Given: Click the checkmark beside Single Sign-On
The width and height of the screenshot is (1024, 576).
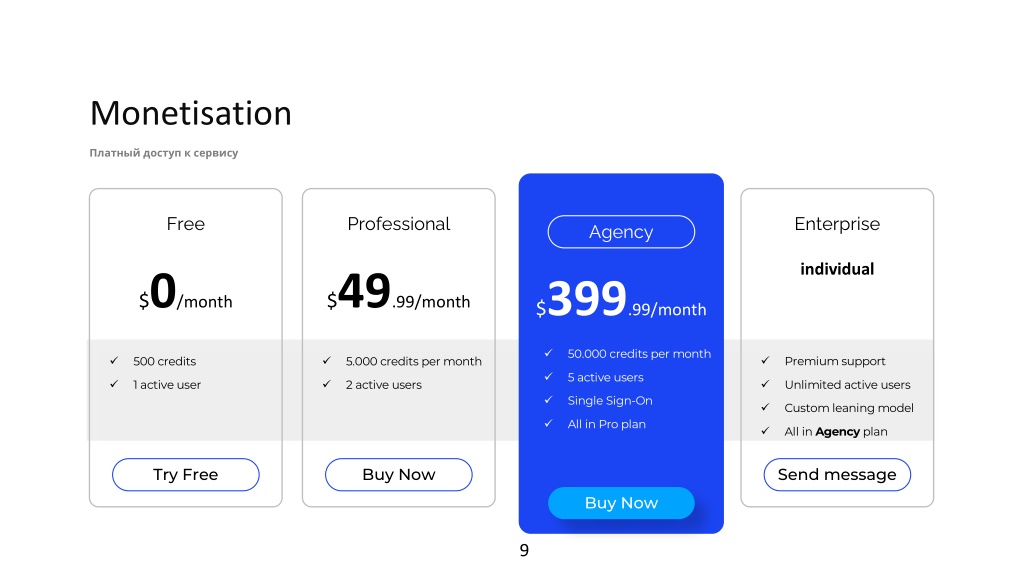Looking at the screenshot, I should (549, 400).
